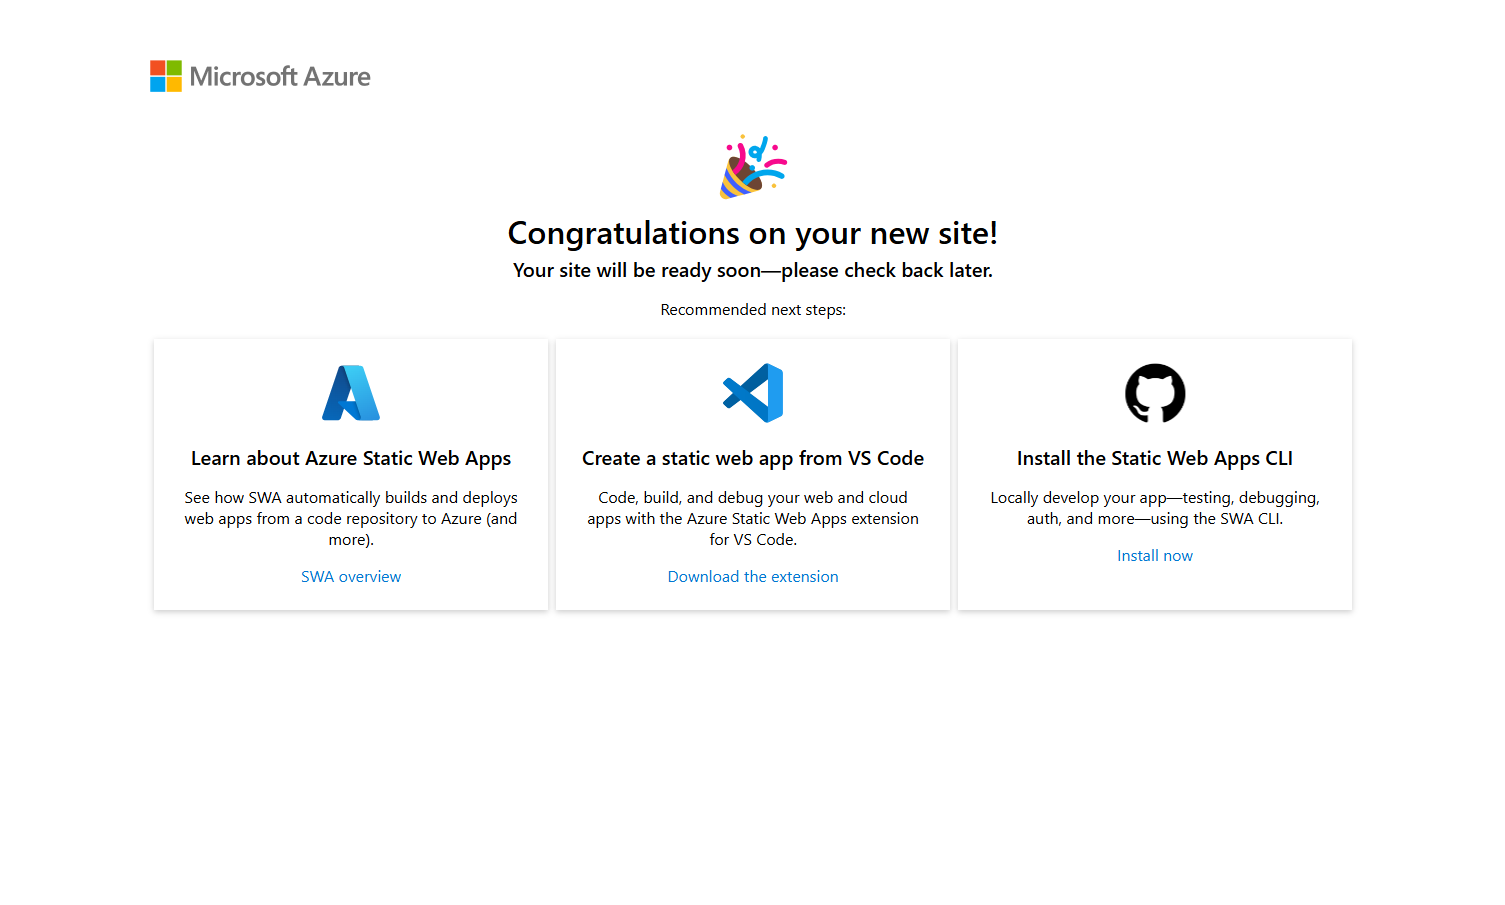The image size is (1505, 905).
Task: Click 'Recommended next steps:' text
Action: pos(753,310)
